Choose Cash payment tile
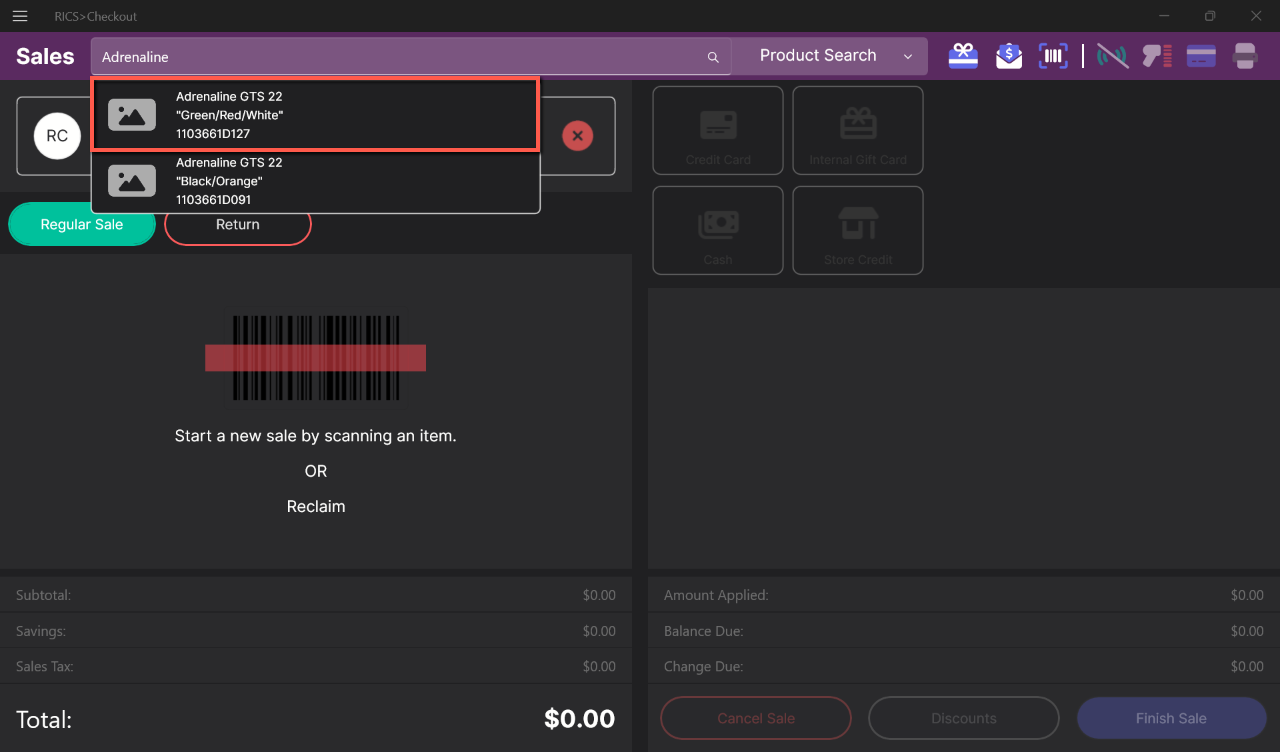Image resolution: width=1280 pixels, height=752 pixels. pyautogui.click(x=718, y=230)
